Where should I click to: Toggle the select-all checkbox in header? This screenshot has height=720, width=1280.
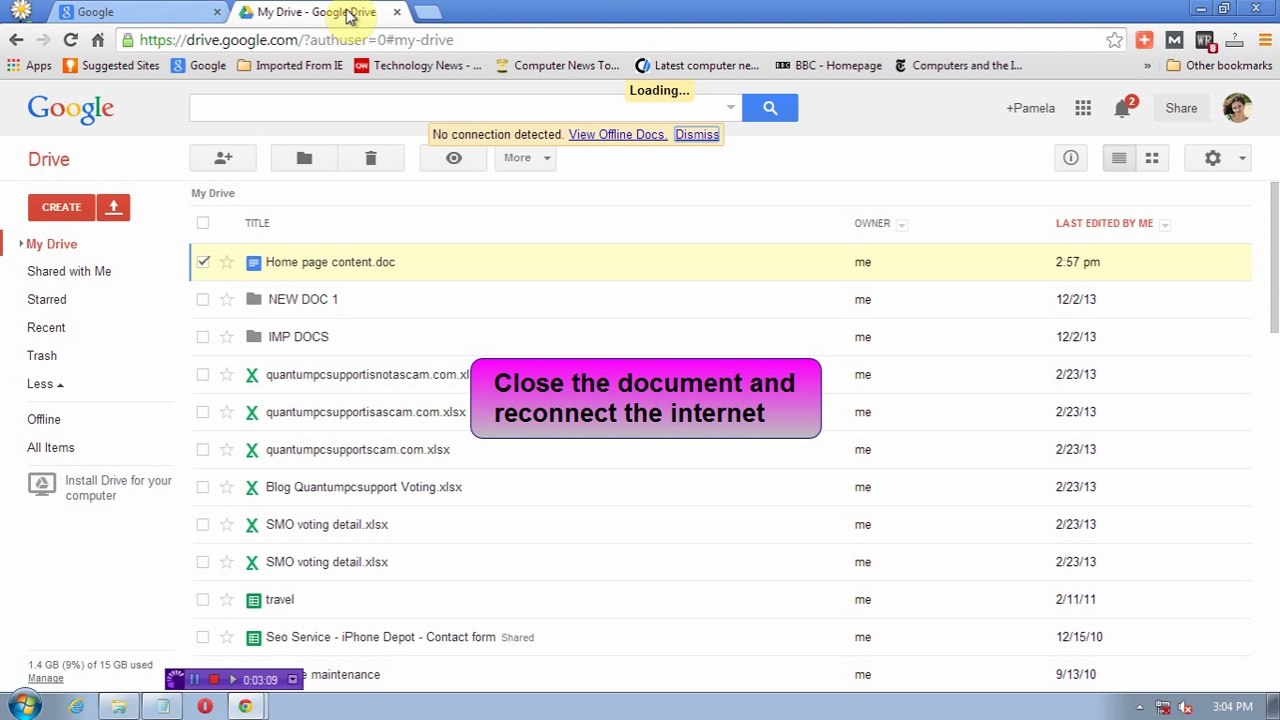203,223
